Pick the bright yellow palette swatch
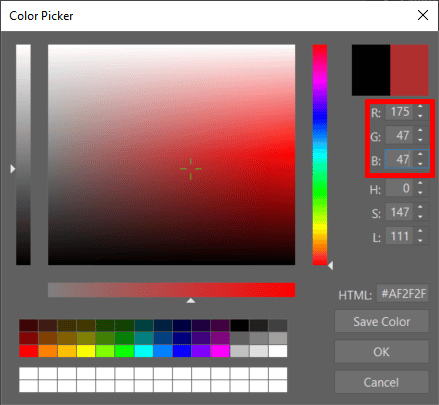This screenshot has height=405, width=439. [86, 351]
